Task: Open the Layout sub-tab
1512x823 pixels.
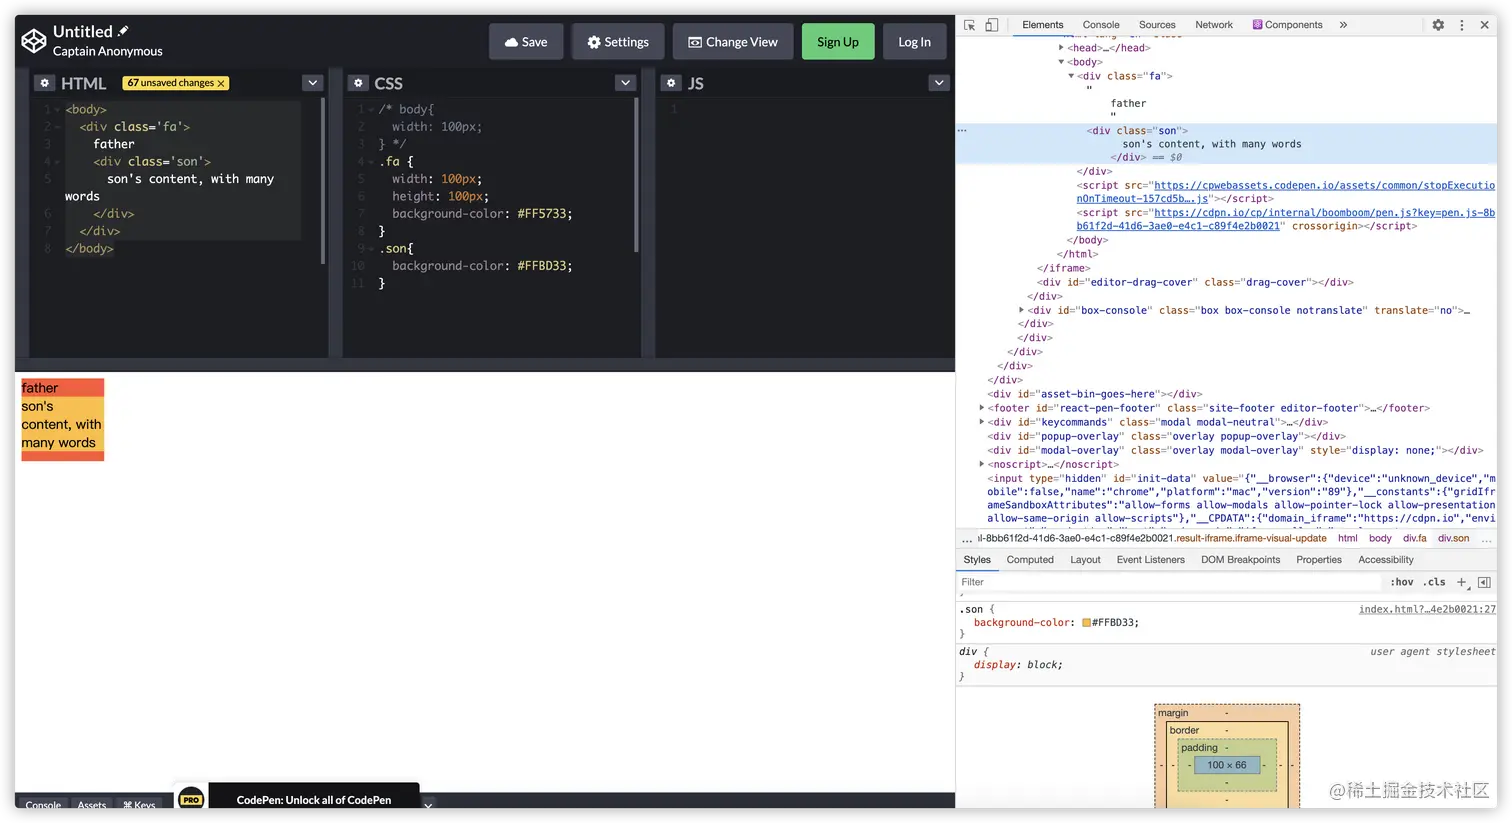Action: 1085,560
